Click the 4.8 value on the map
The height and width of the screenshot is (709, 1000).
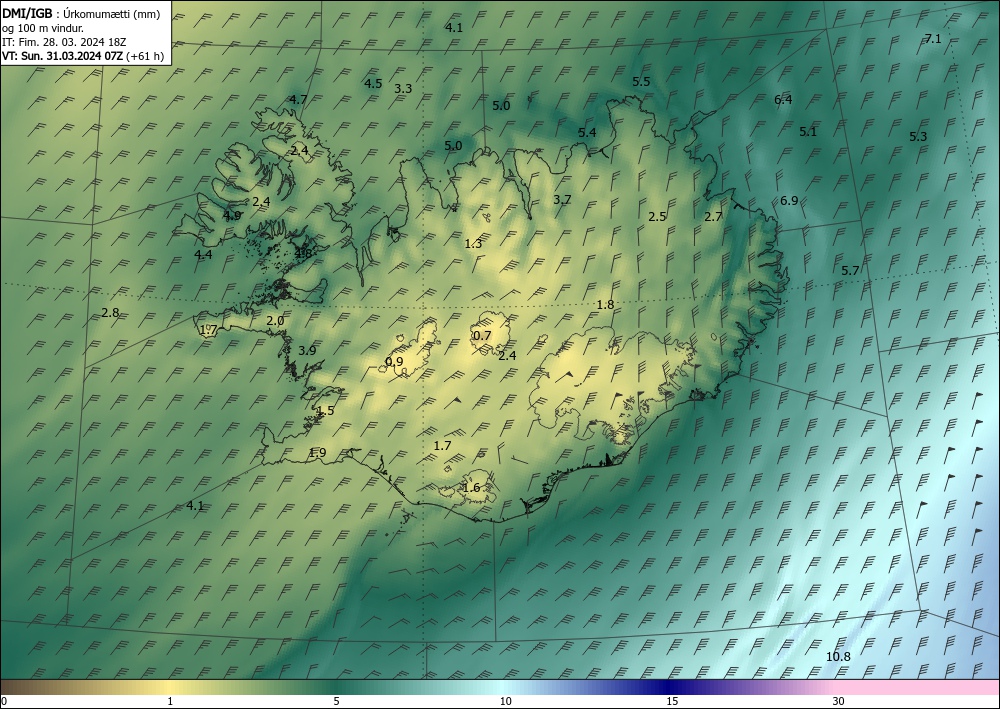pyautogui.click(x=303, y=253)
